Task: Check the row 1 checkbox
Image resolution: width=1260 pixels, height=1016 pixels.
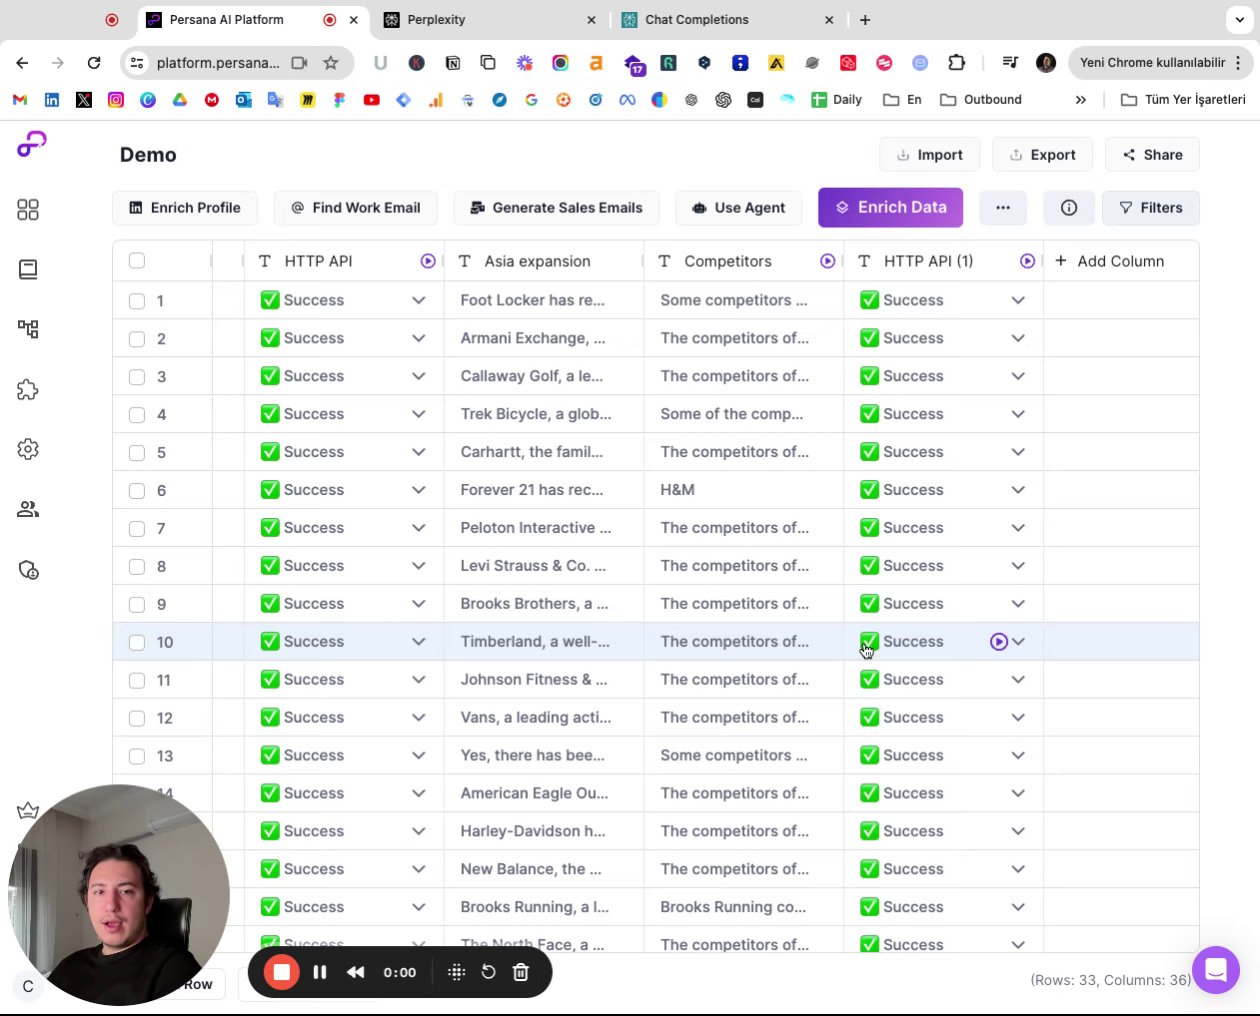Action: [137, 301]
